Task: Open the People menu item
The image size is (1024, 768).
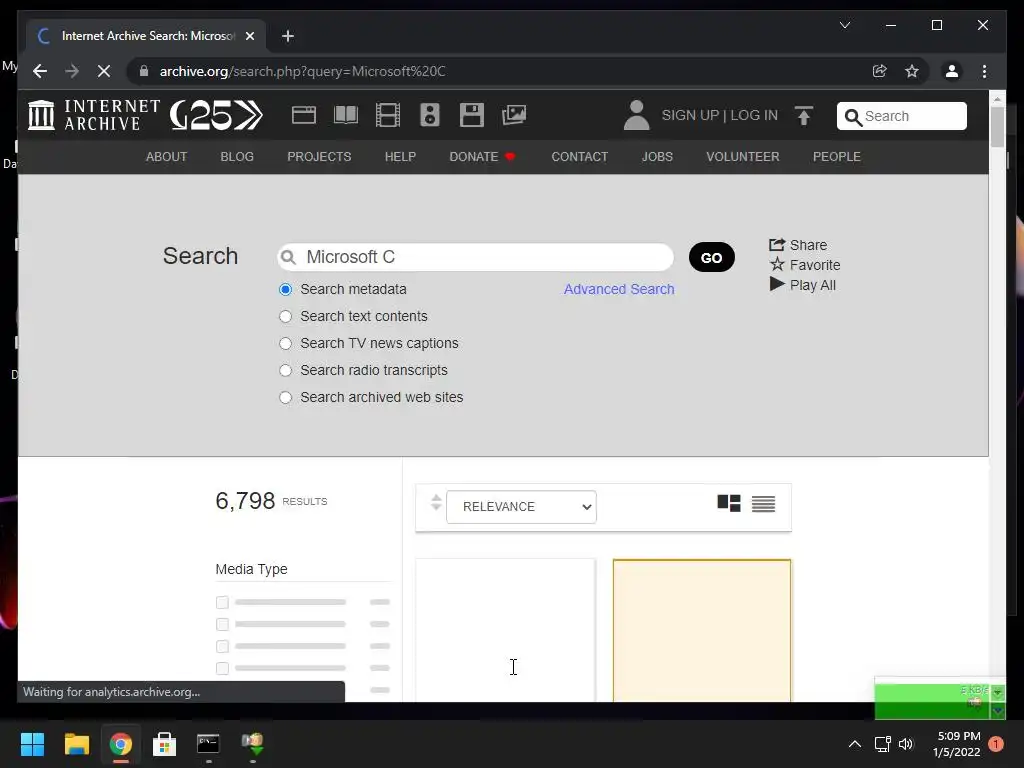Action: tap(837, 157)
